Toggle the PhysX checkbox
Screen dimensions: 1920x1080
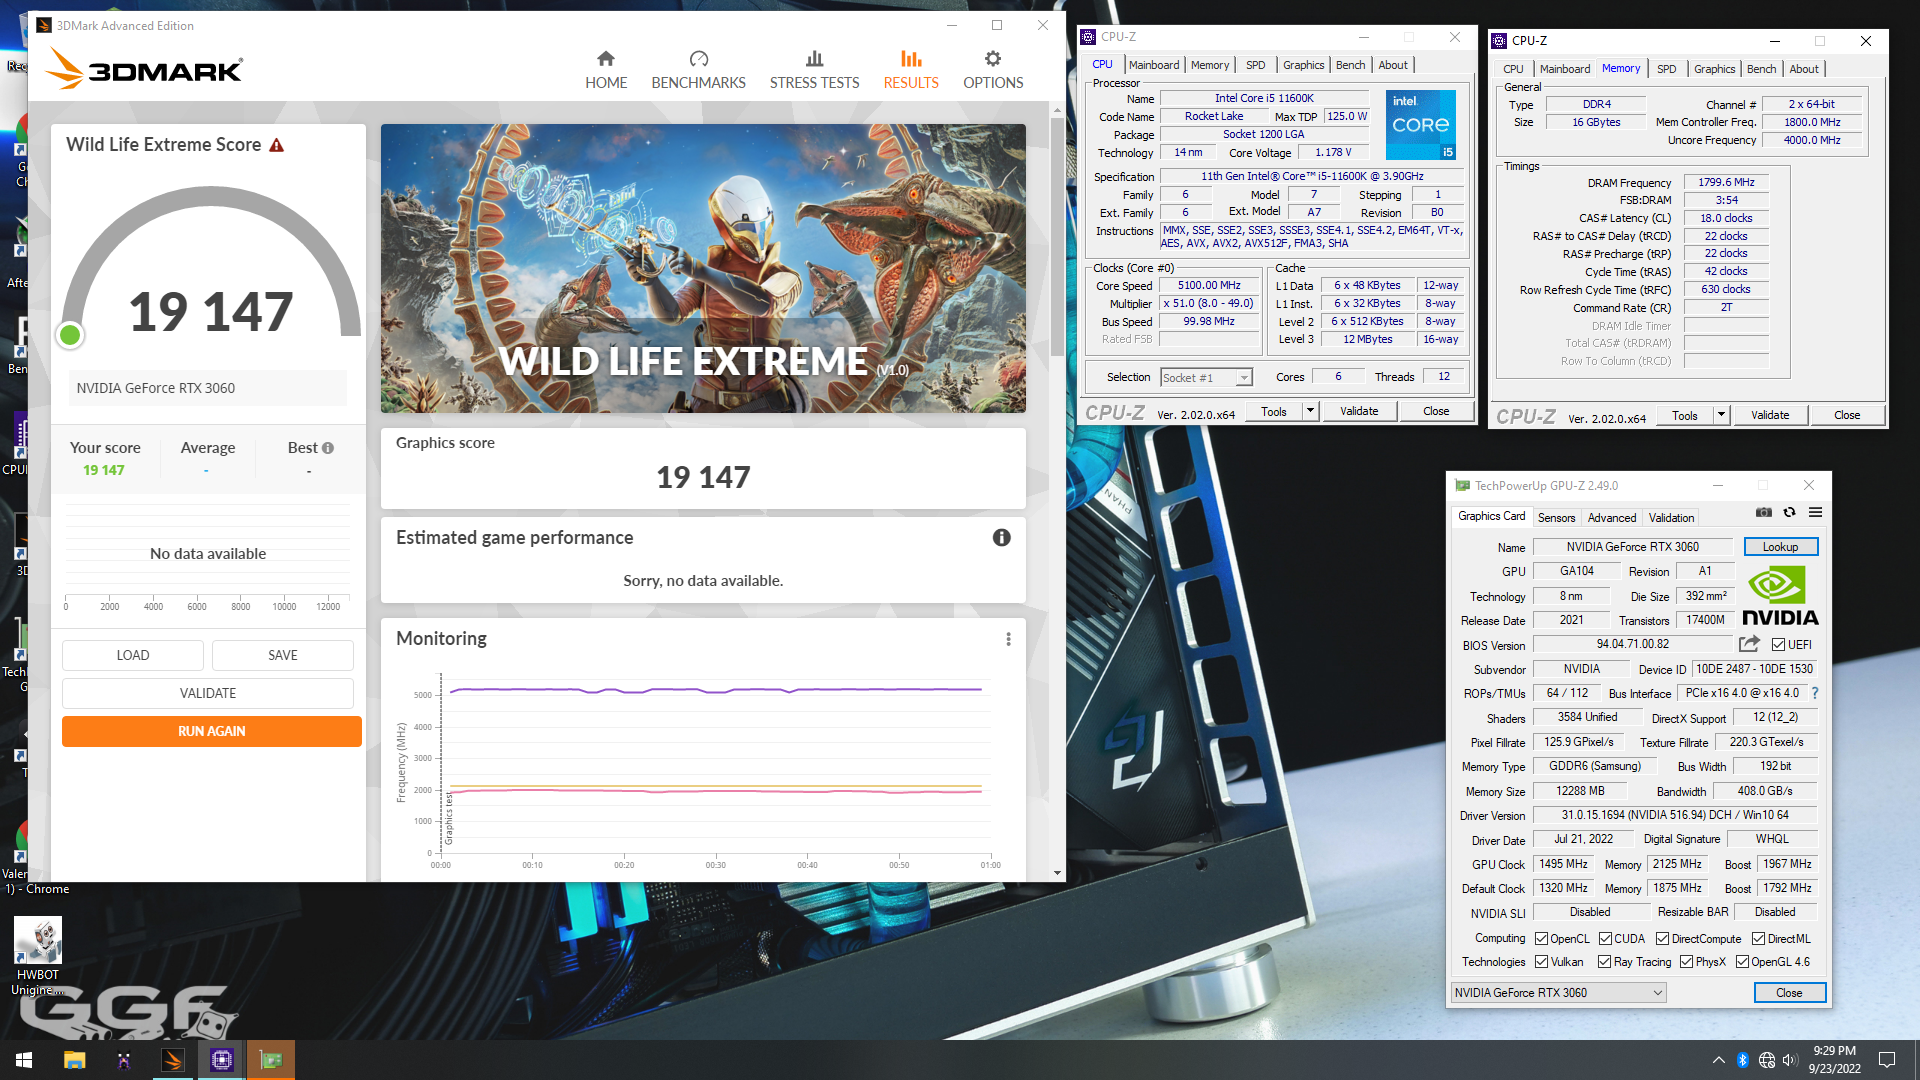1686,962
